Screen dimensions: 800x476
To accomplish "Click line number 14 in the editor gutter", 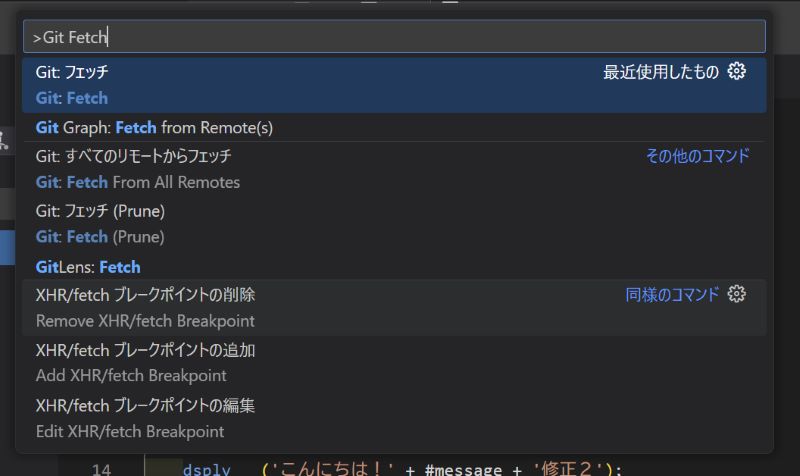I will point(102,469).
